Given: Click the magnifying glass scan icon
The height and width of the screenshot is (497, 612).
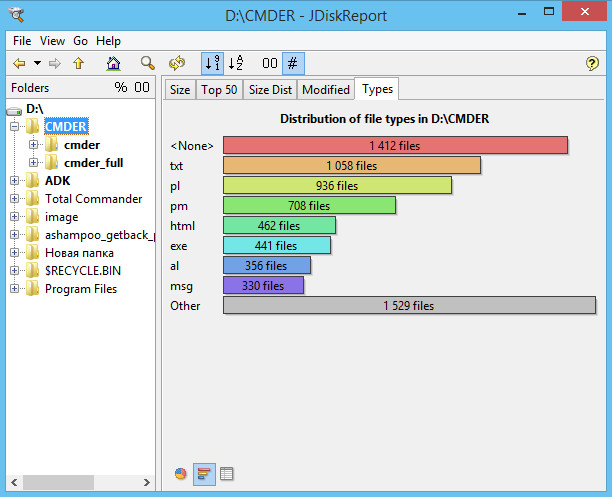Looking at the screenshot, I should [x=148, y=63].
